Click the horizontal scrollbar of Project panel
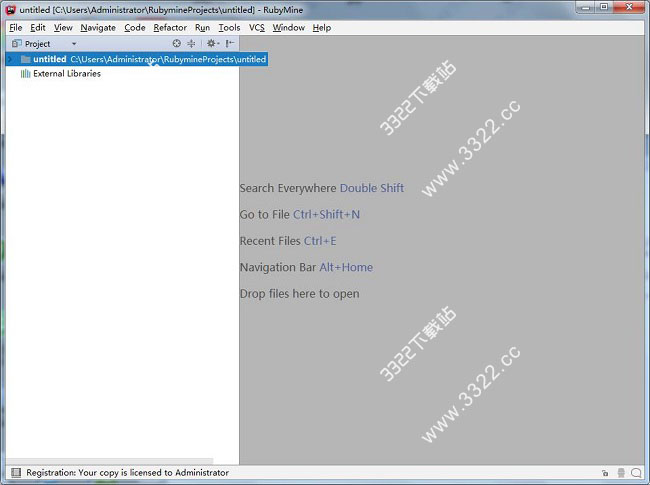The height and width of the screenshot is (485, 650). click(x=109, y=461)
